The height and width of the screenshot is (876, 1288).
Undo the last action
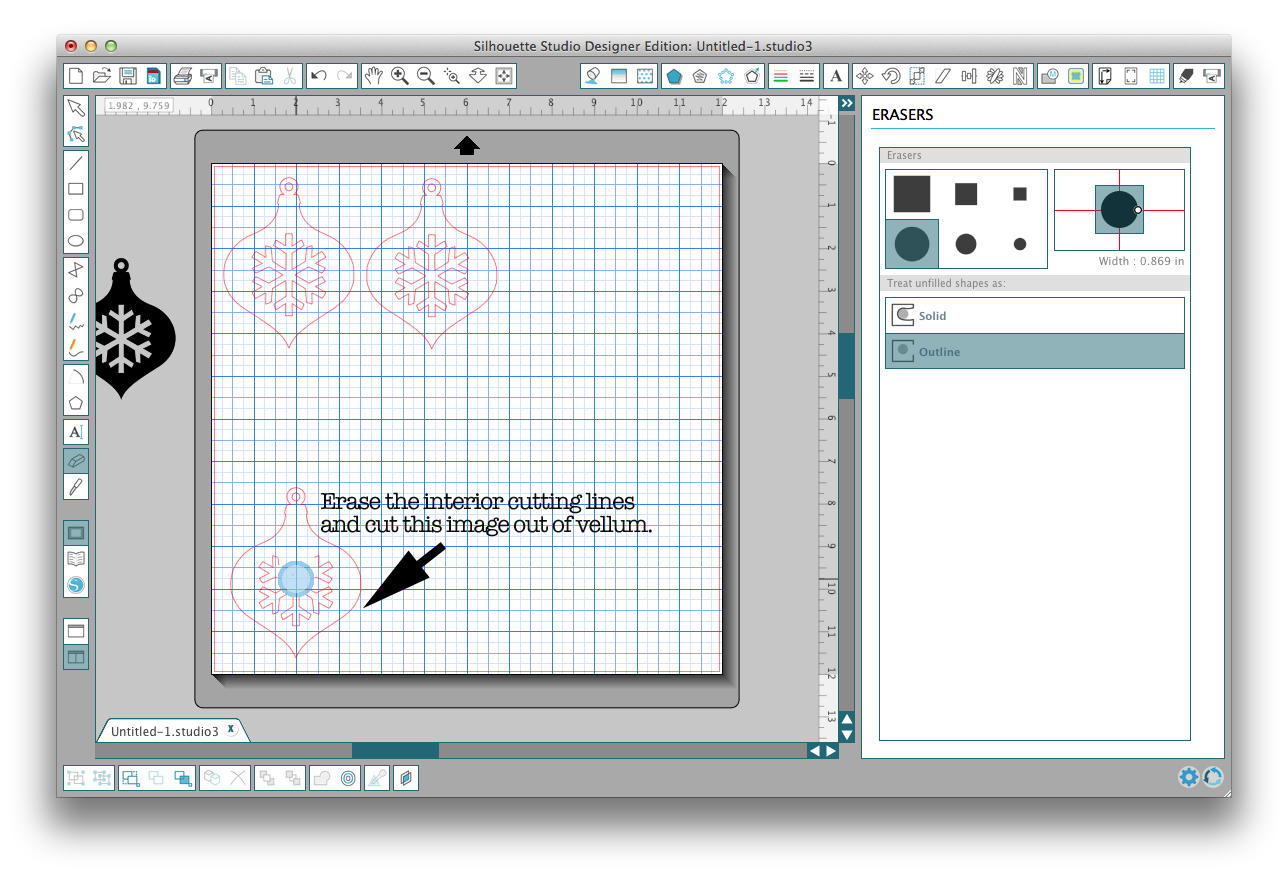319,76
